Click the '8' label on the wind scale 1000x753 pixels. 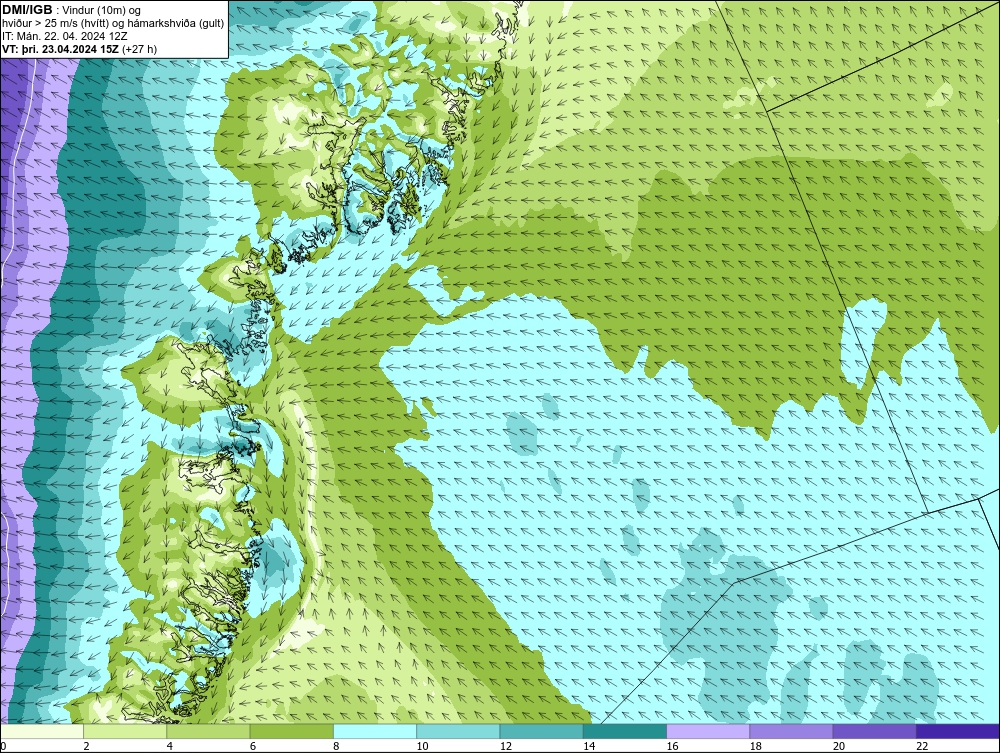coord(336,747)
